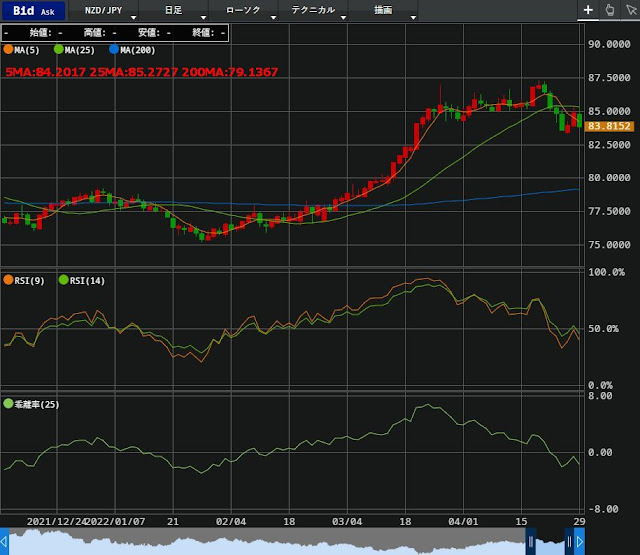The width and height of the screenshot is (640, 555).
Task: Click the RSI(14) legend label
Action: click(x=87, y=281)
